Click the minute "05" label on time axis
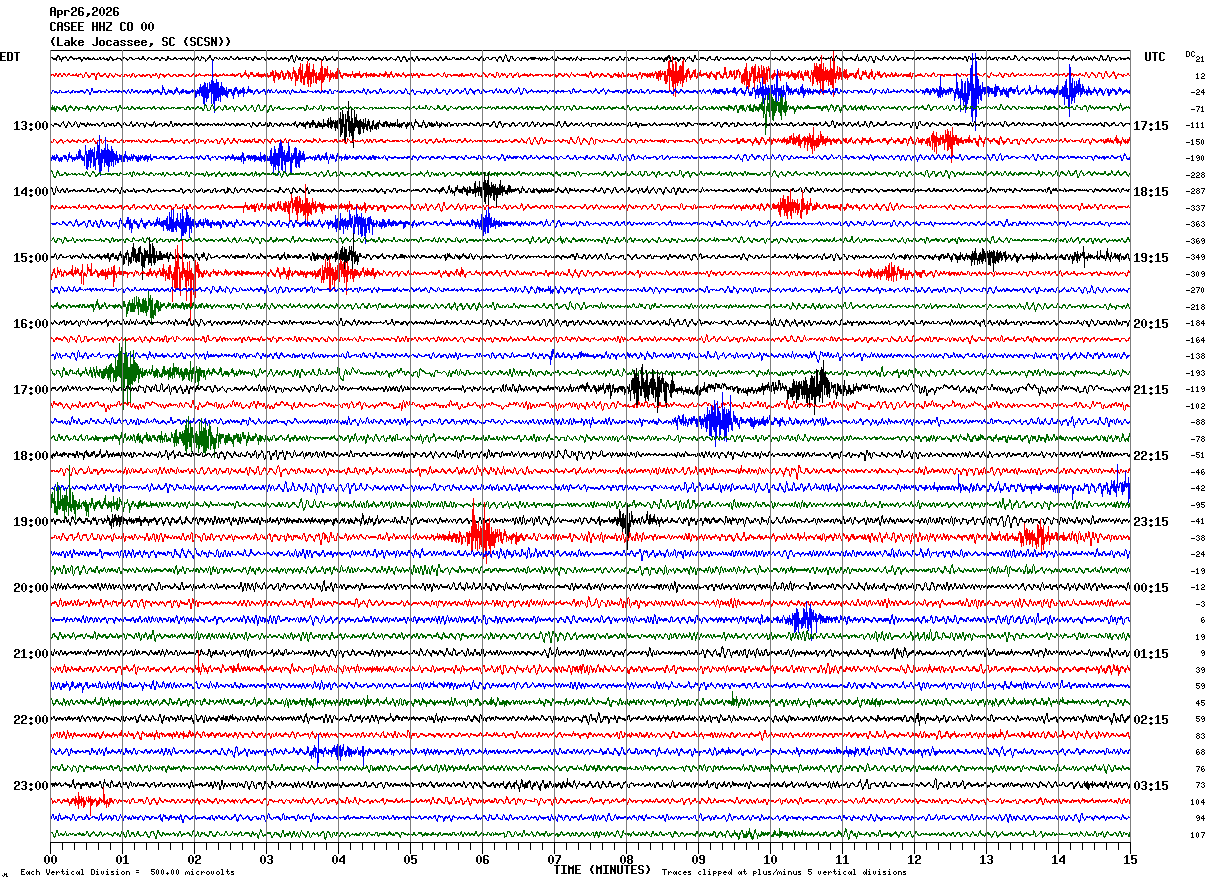Image resolution: width=1210 pixels, height=886 pixels. [410, 859]
